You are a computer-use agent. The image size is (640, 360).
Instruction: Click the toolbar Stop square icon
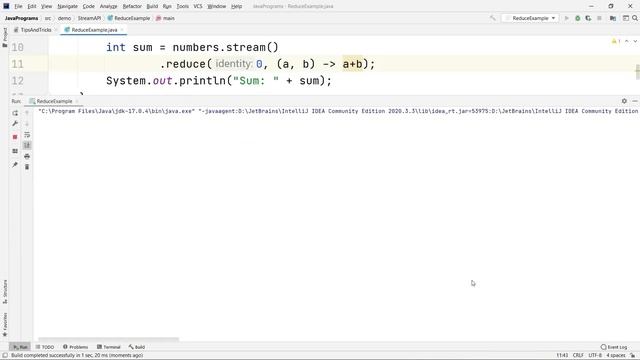599,18
